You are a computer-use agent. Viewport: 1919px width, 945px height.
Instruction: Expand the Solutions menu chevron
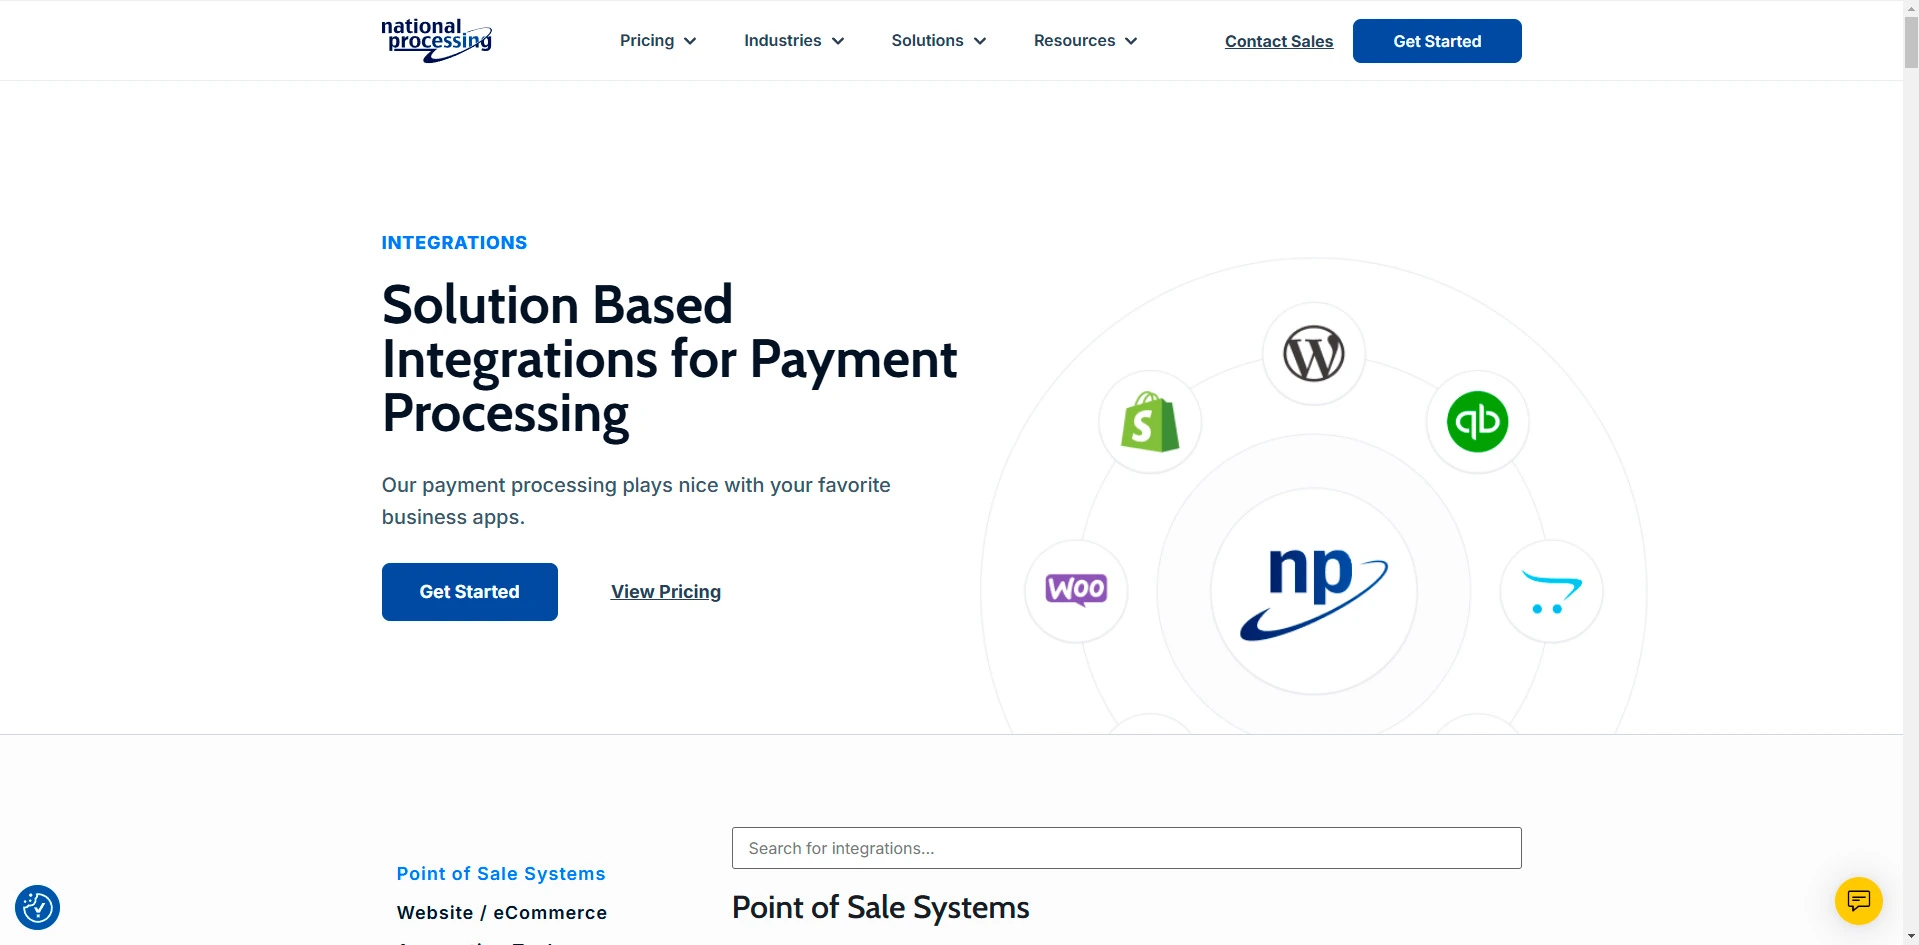pyautogui.click(x=980, y=41)
